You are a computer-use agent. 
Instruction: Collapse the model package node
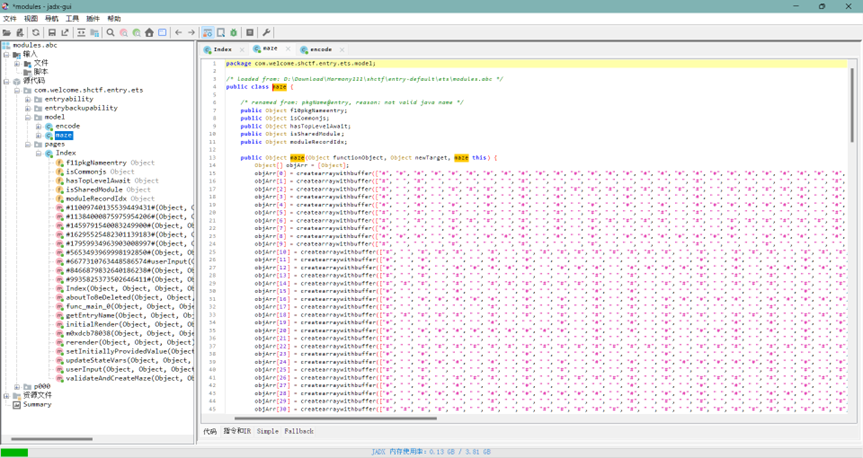pyautogui.click(x=28, y=117)
